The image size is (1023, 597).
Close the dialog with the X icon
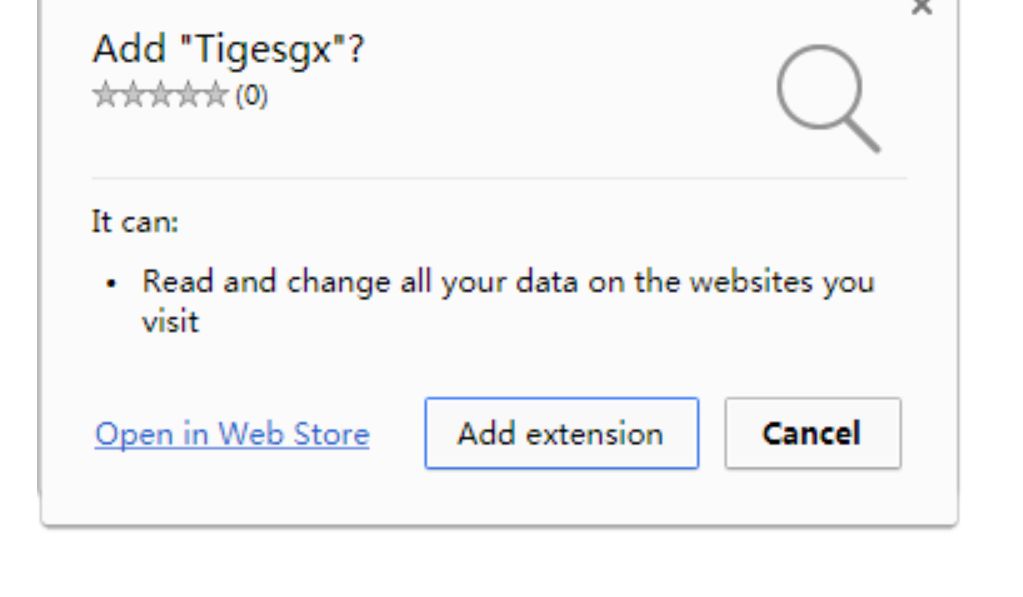coord(922,8)
